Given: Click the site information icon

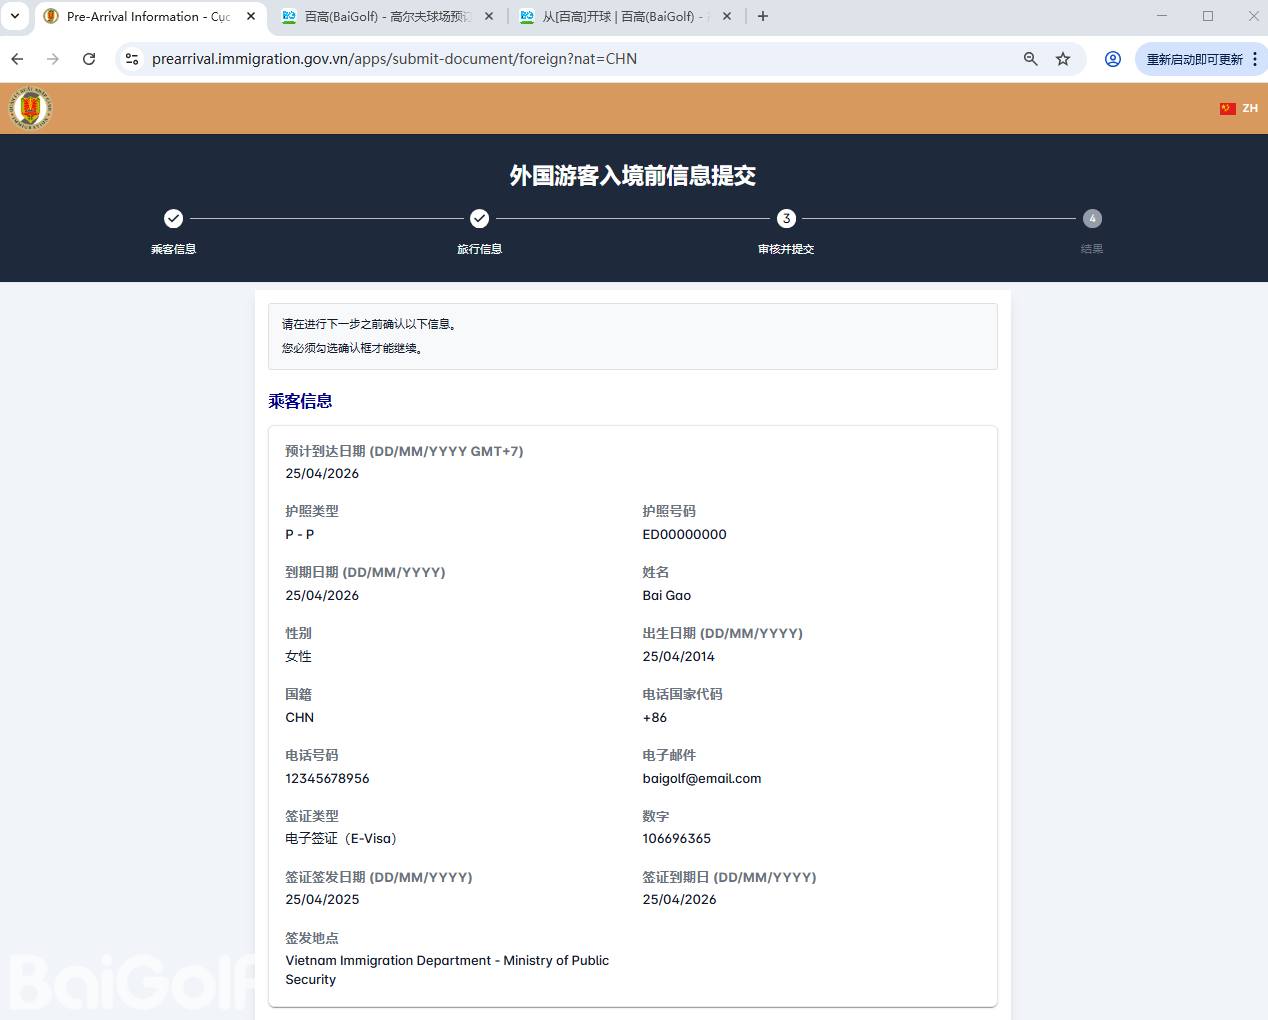Looking at the screenshot, I should [x=131, y=59].
